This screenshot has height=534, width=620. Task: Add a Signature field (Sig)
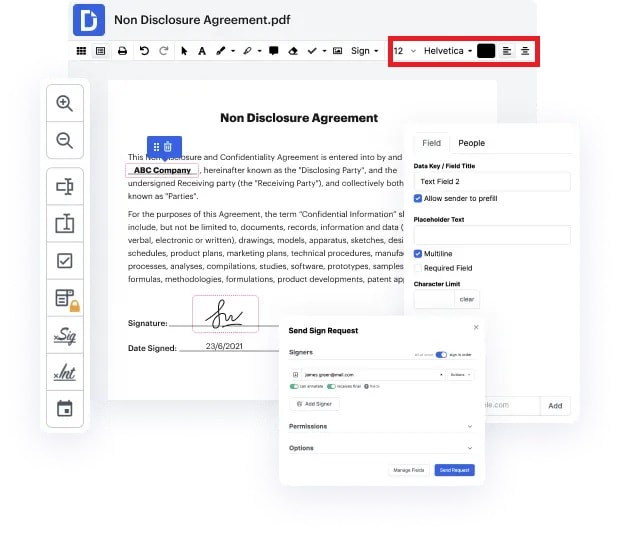[x=65, y=336]
